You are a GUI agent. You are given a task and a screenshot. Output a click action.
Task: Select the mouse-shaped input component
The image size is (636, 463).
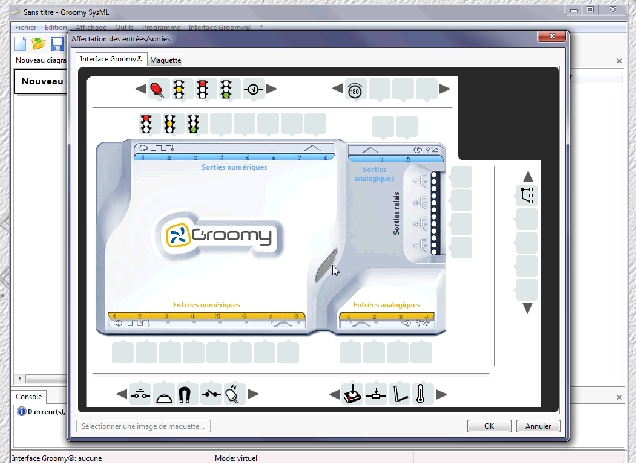pos(232,394)
